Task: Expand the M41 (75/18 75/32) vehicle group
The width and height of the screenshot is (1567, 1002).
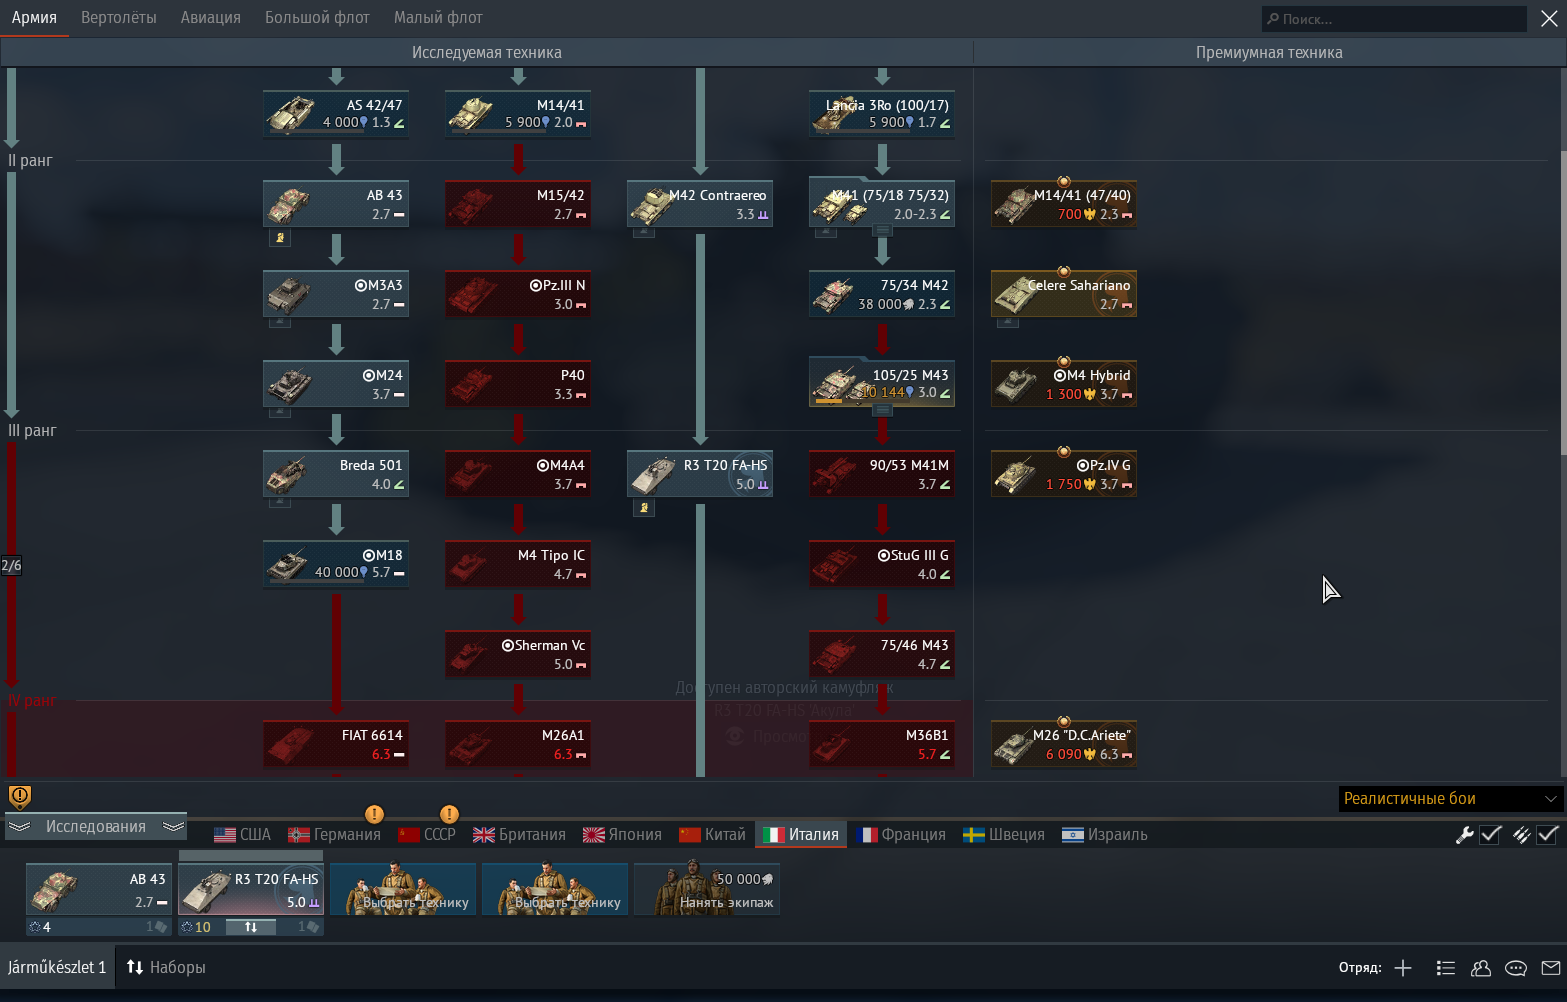Action: tap(882, 230)
